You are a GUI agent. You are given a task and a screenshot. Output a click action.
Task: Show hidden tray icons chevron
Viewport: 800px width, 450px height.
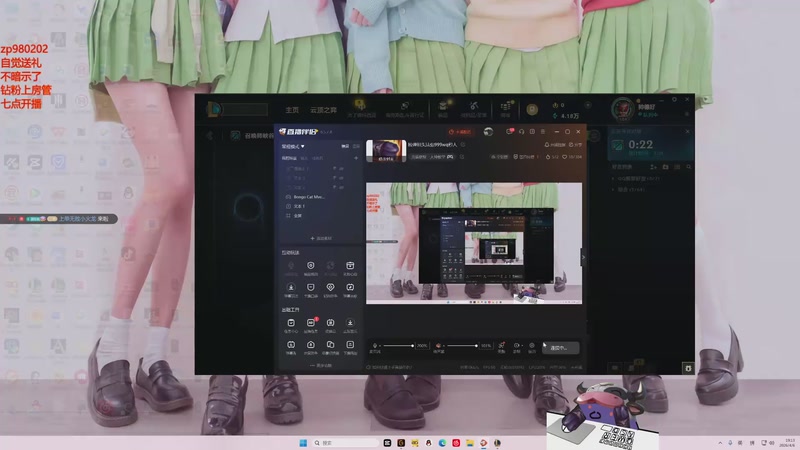(x=720, y=443)
